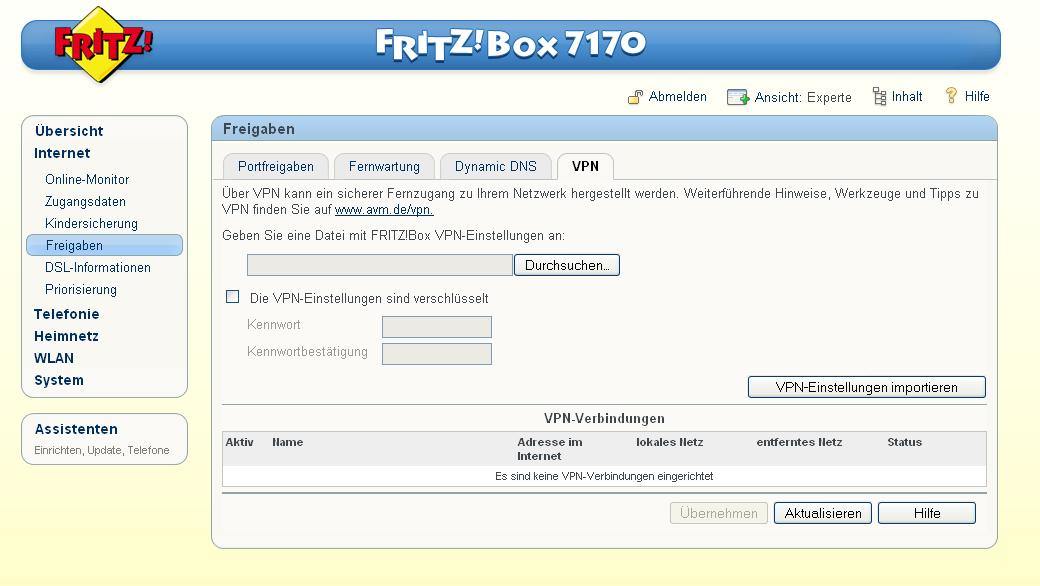Click VPN-Einstellungen importieren button
Screen dimensions: 1040x586
(x=866, y=387)
